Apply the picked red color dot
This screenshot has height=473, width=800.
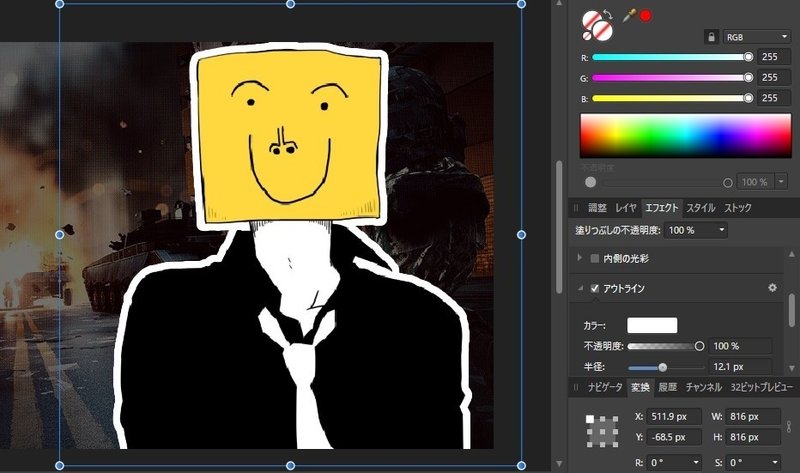(645, 16)
